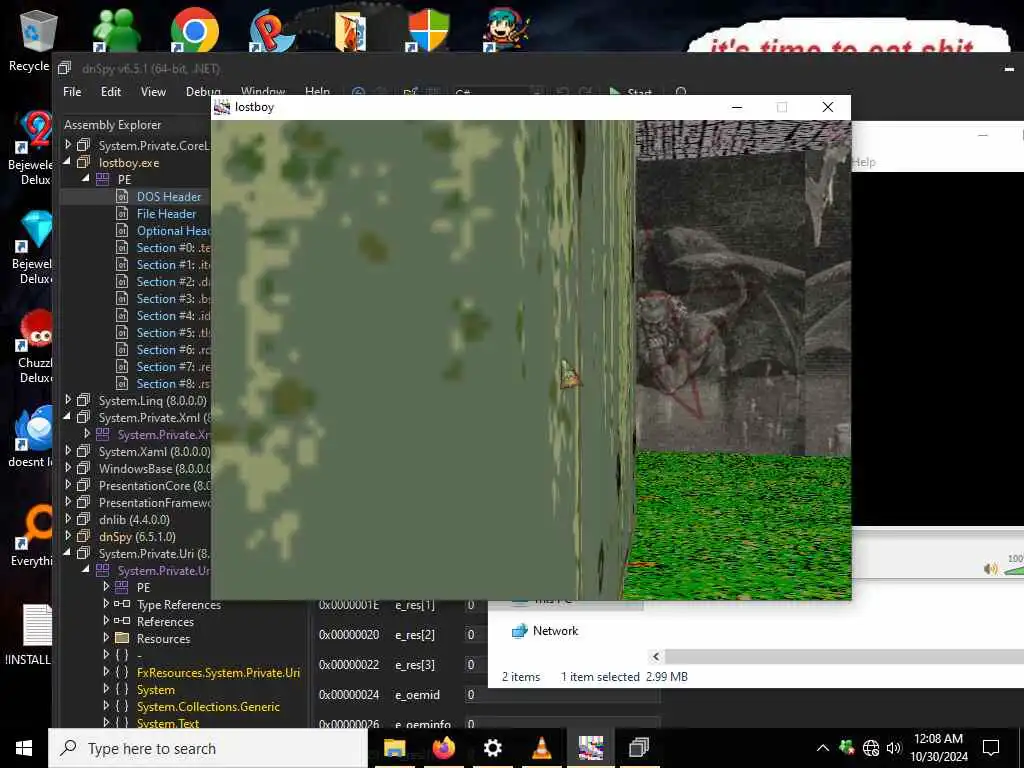Collapse the PE node under lostboy.exe
The image size is (1024, 768).
86,179
